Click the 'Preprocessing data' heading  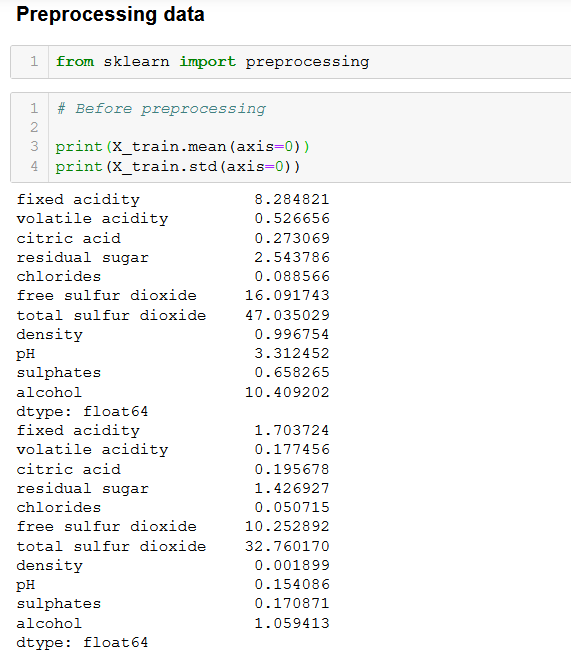110,15
